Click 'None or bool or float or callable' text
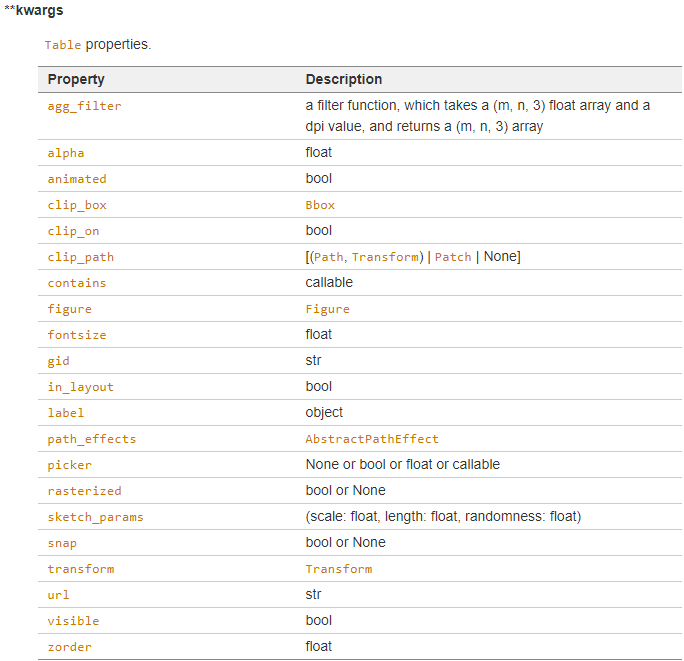684x661 pixels. coord(403,465)
